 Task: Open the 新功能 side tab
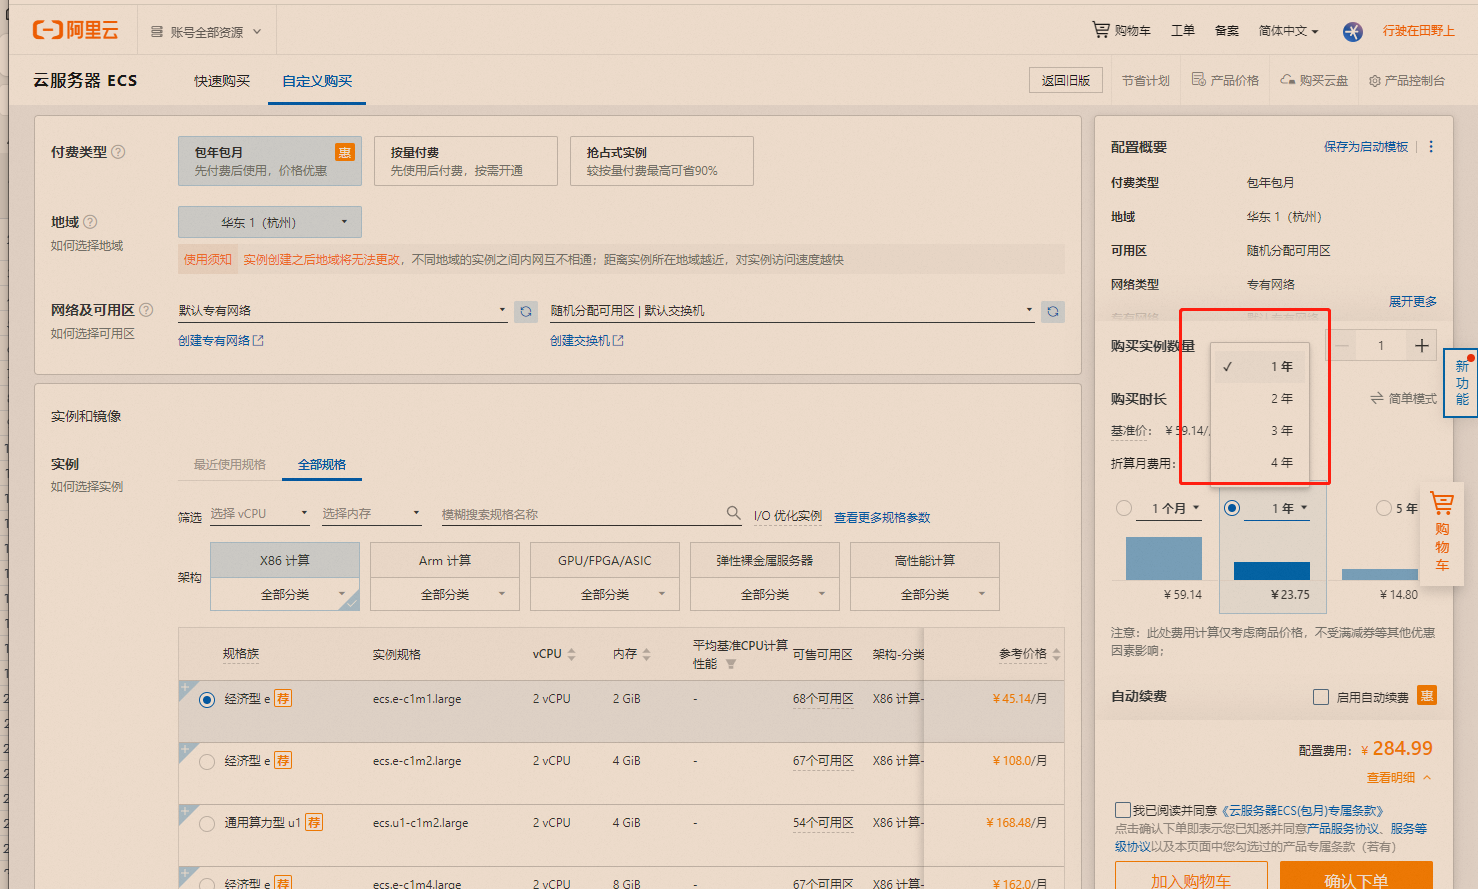(x=1462, y=383)
